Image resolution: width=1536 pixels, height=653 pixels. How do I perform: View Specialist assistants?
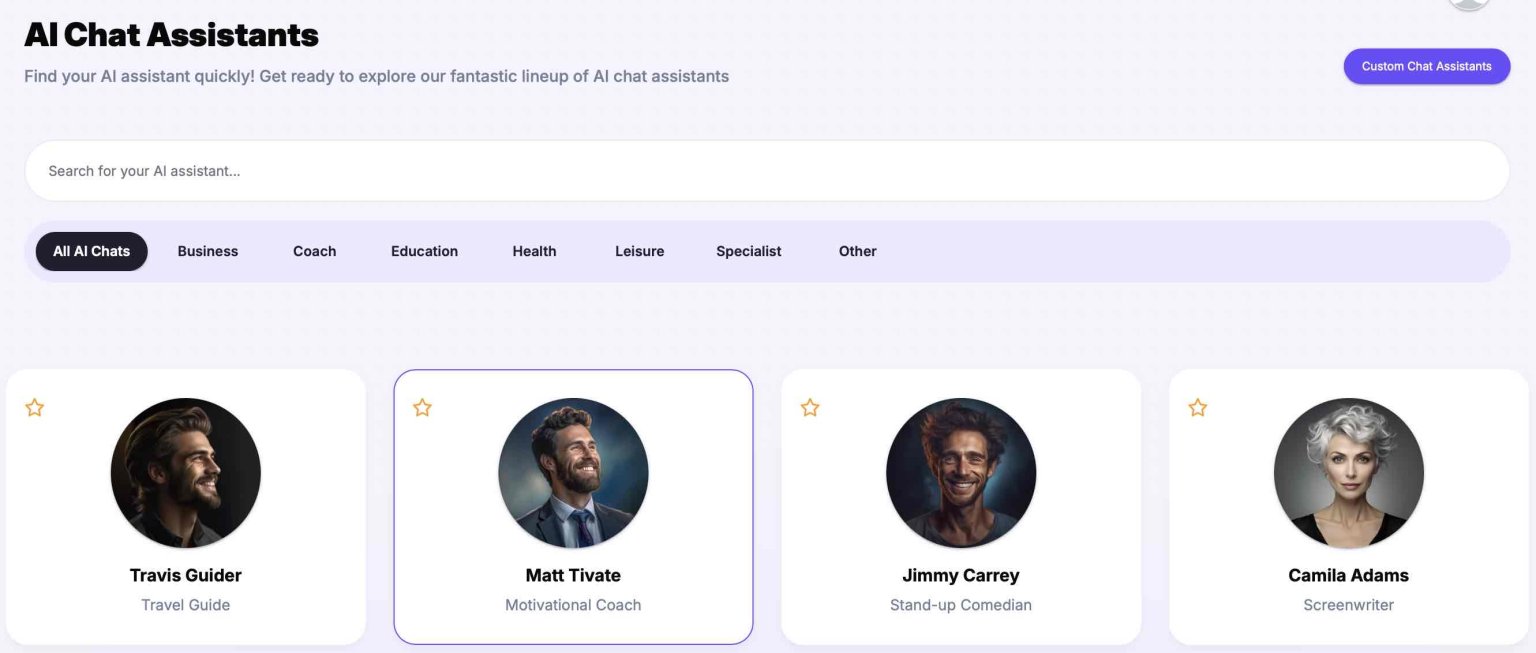[748, 251]
